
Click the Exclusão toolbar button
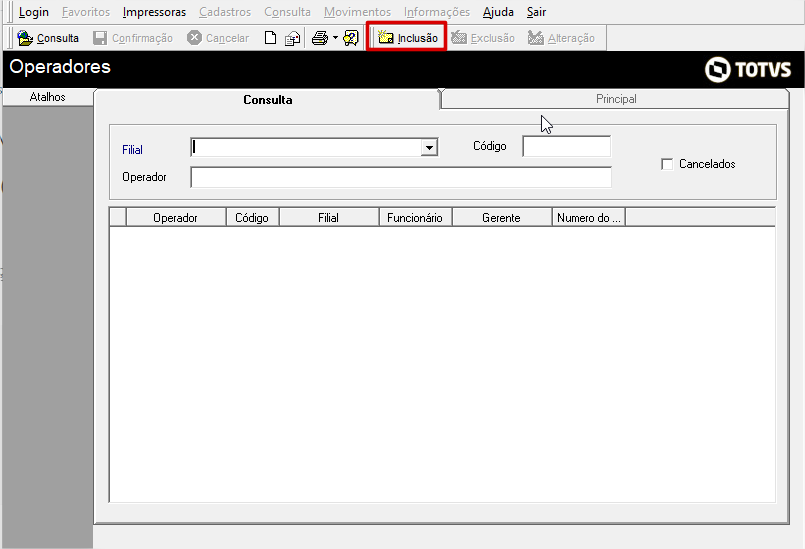point(483,38)
